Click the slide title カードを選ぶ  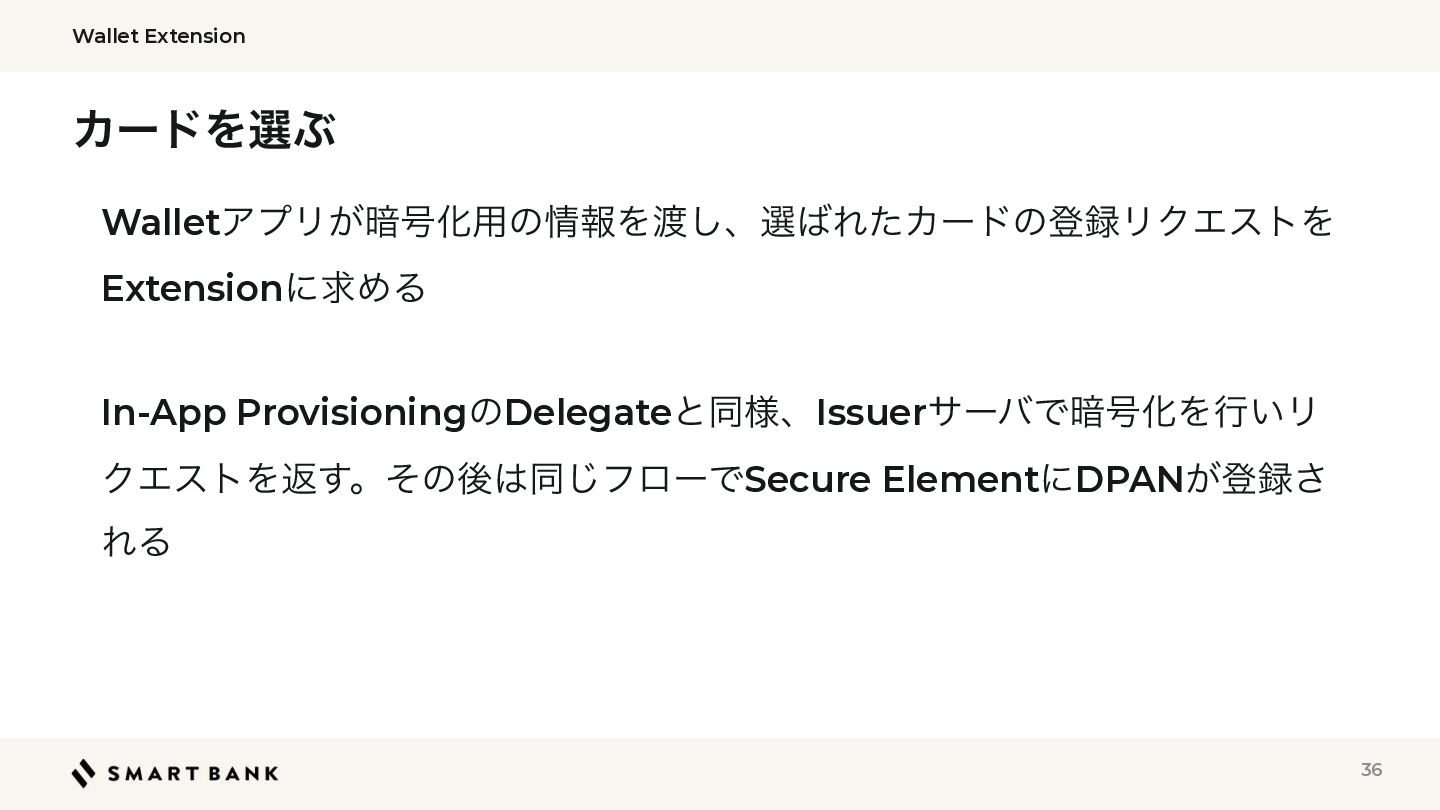pos(204,129)
